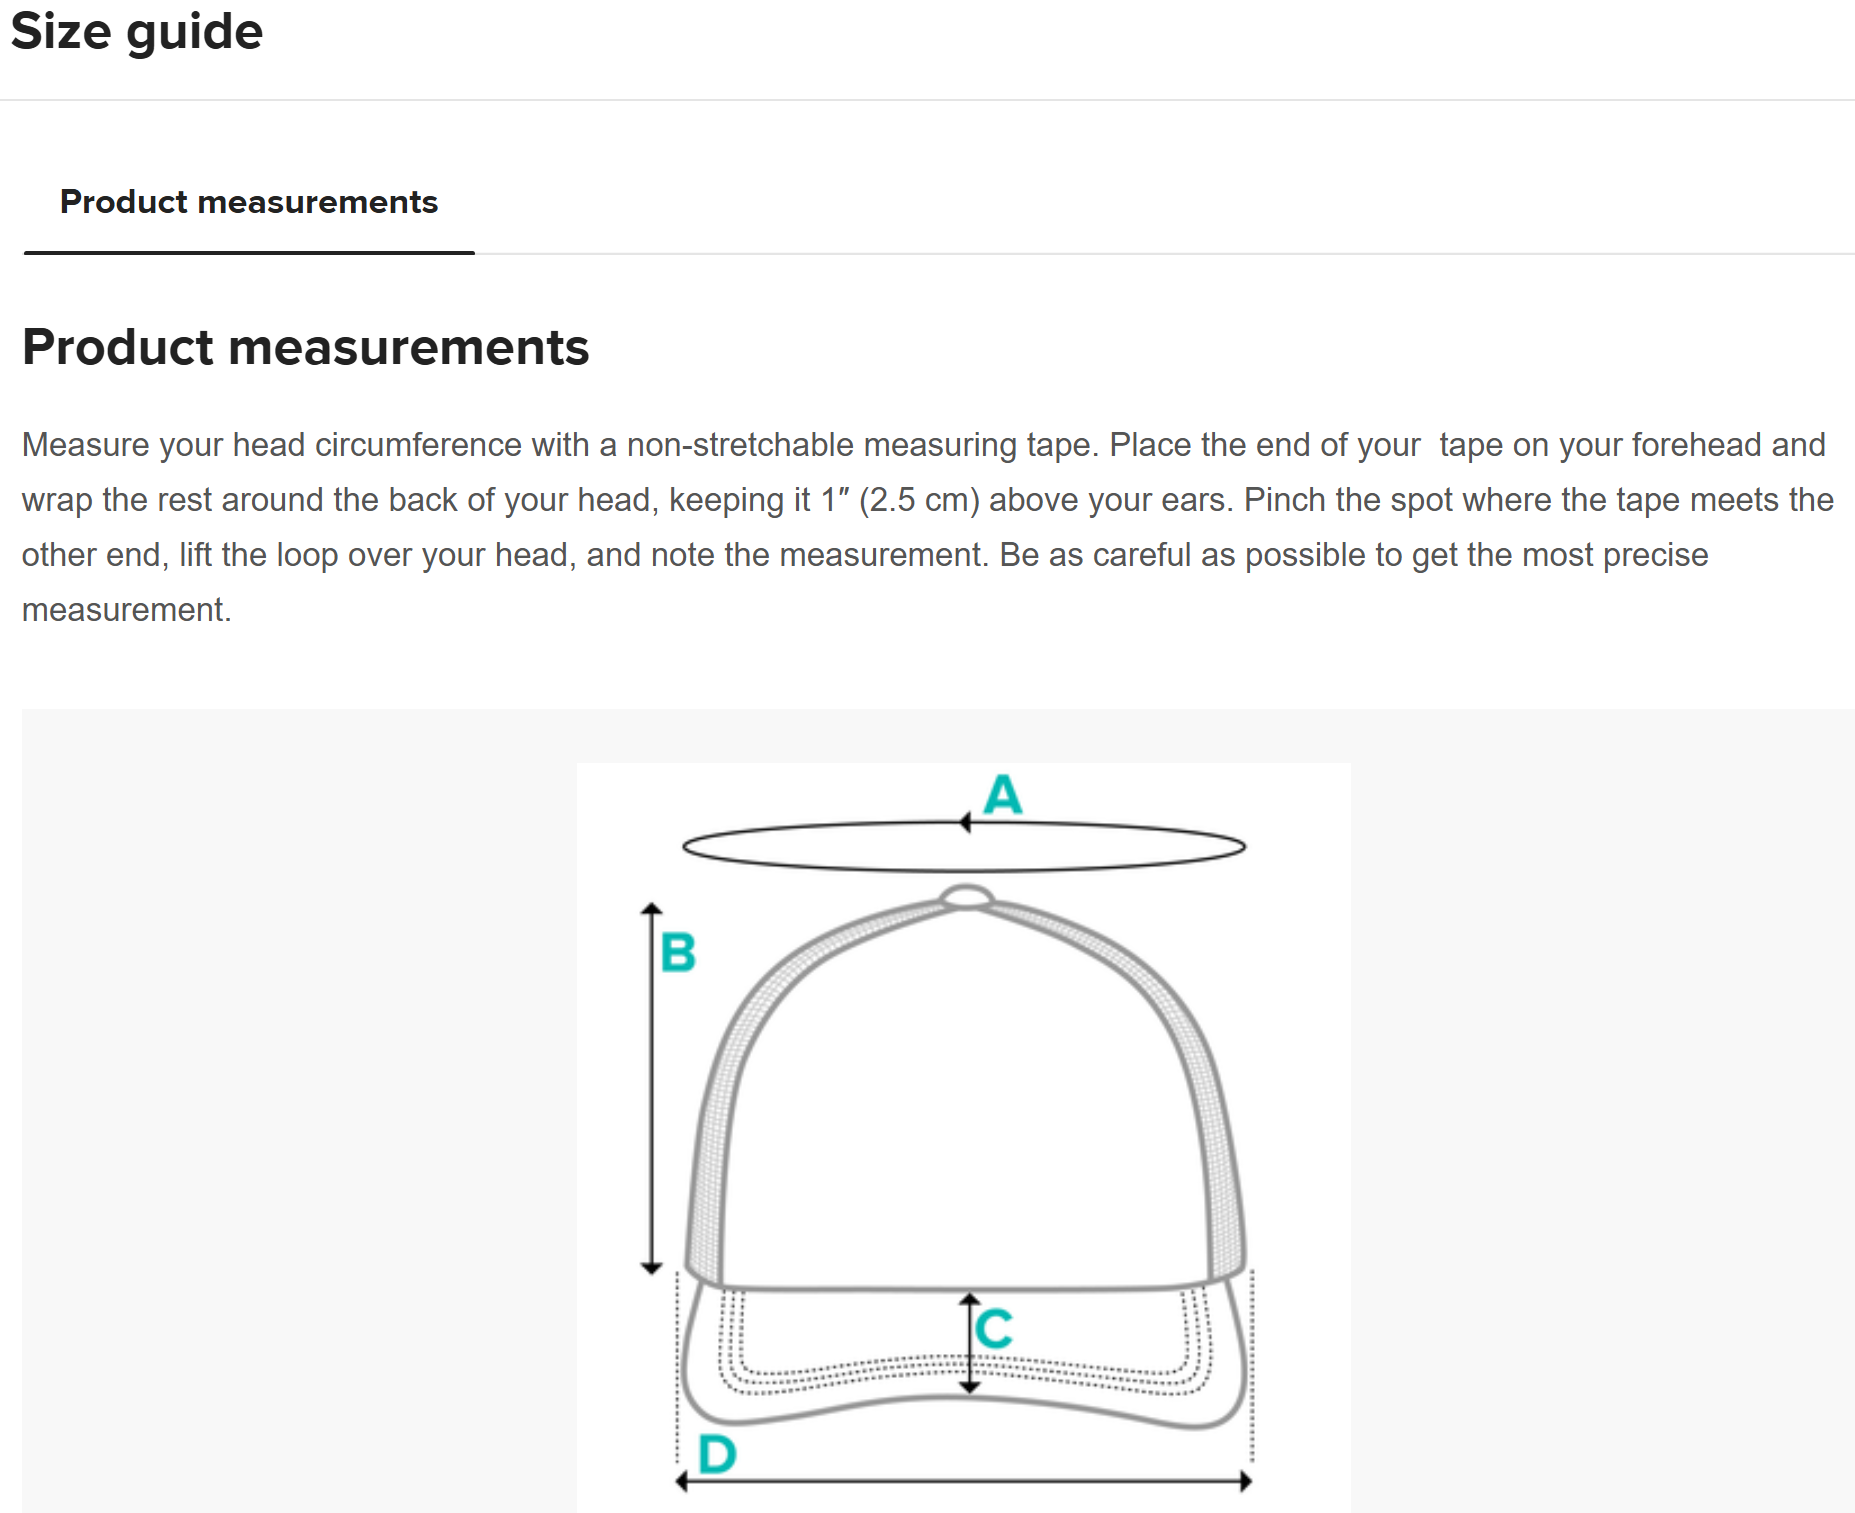
Task: Click the arrowhead on the A ellipse
Action: [965, 823]
